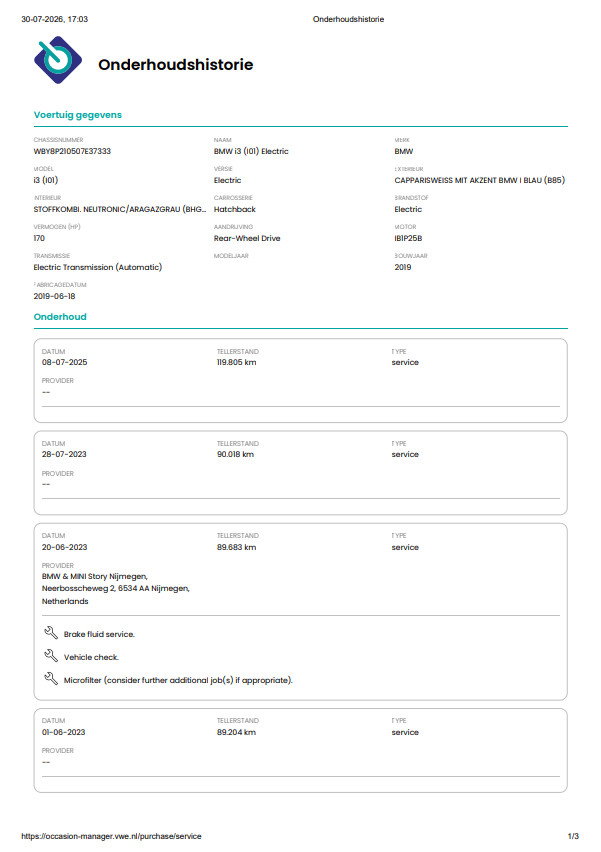Select the Onderhoudshistorie main heading
Image resolution: width=601 pixels, height=852 pixels.
point(176,65)
